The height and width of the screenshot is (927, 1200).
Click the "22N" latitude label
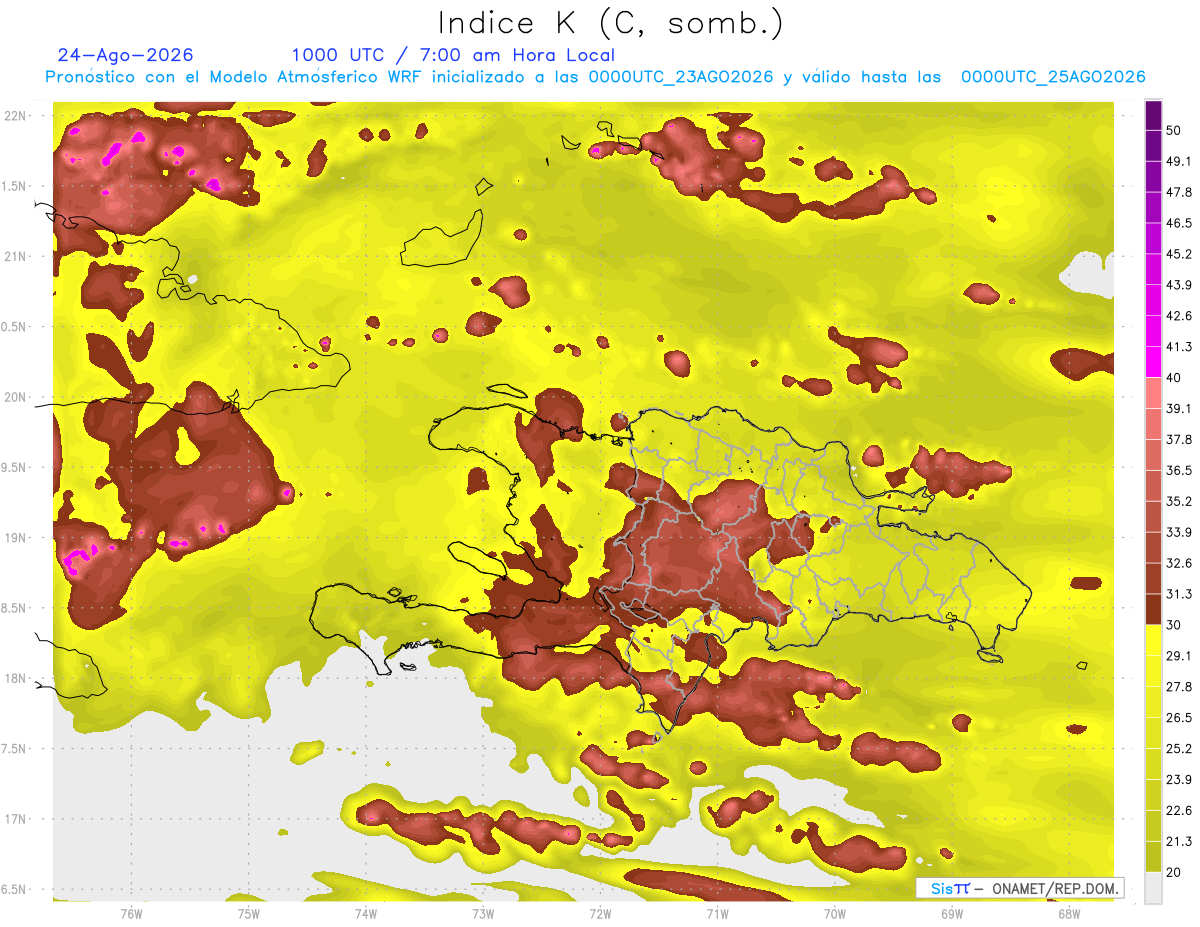[16, 115]
